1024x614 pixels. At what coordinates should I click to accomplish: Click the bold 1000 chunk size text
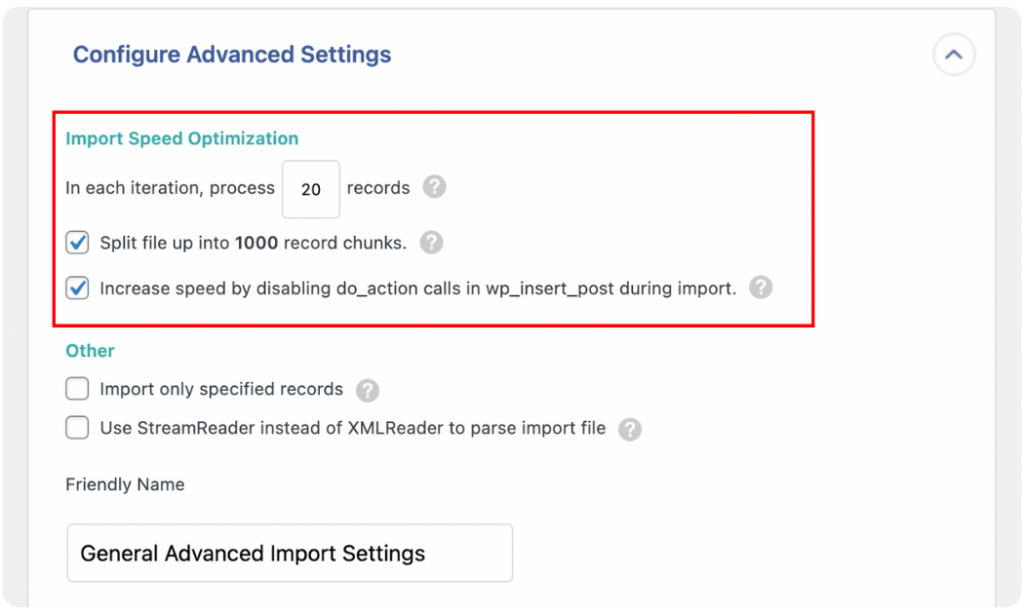254,242
